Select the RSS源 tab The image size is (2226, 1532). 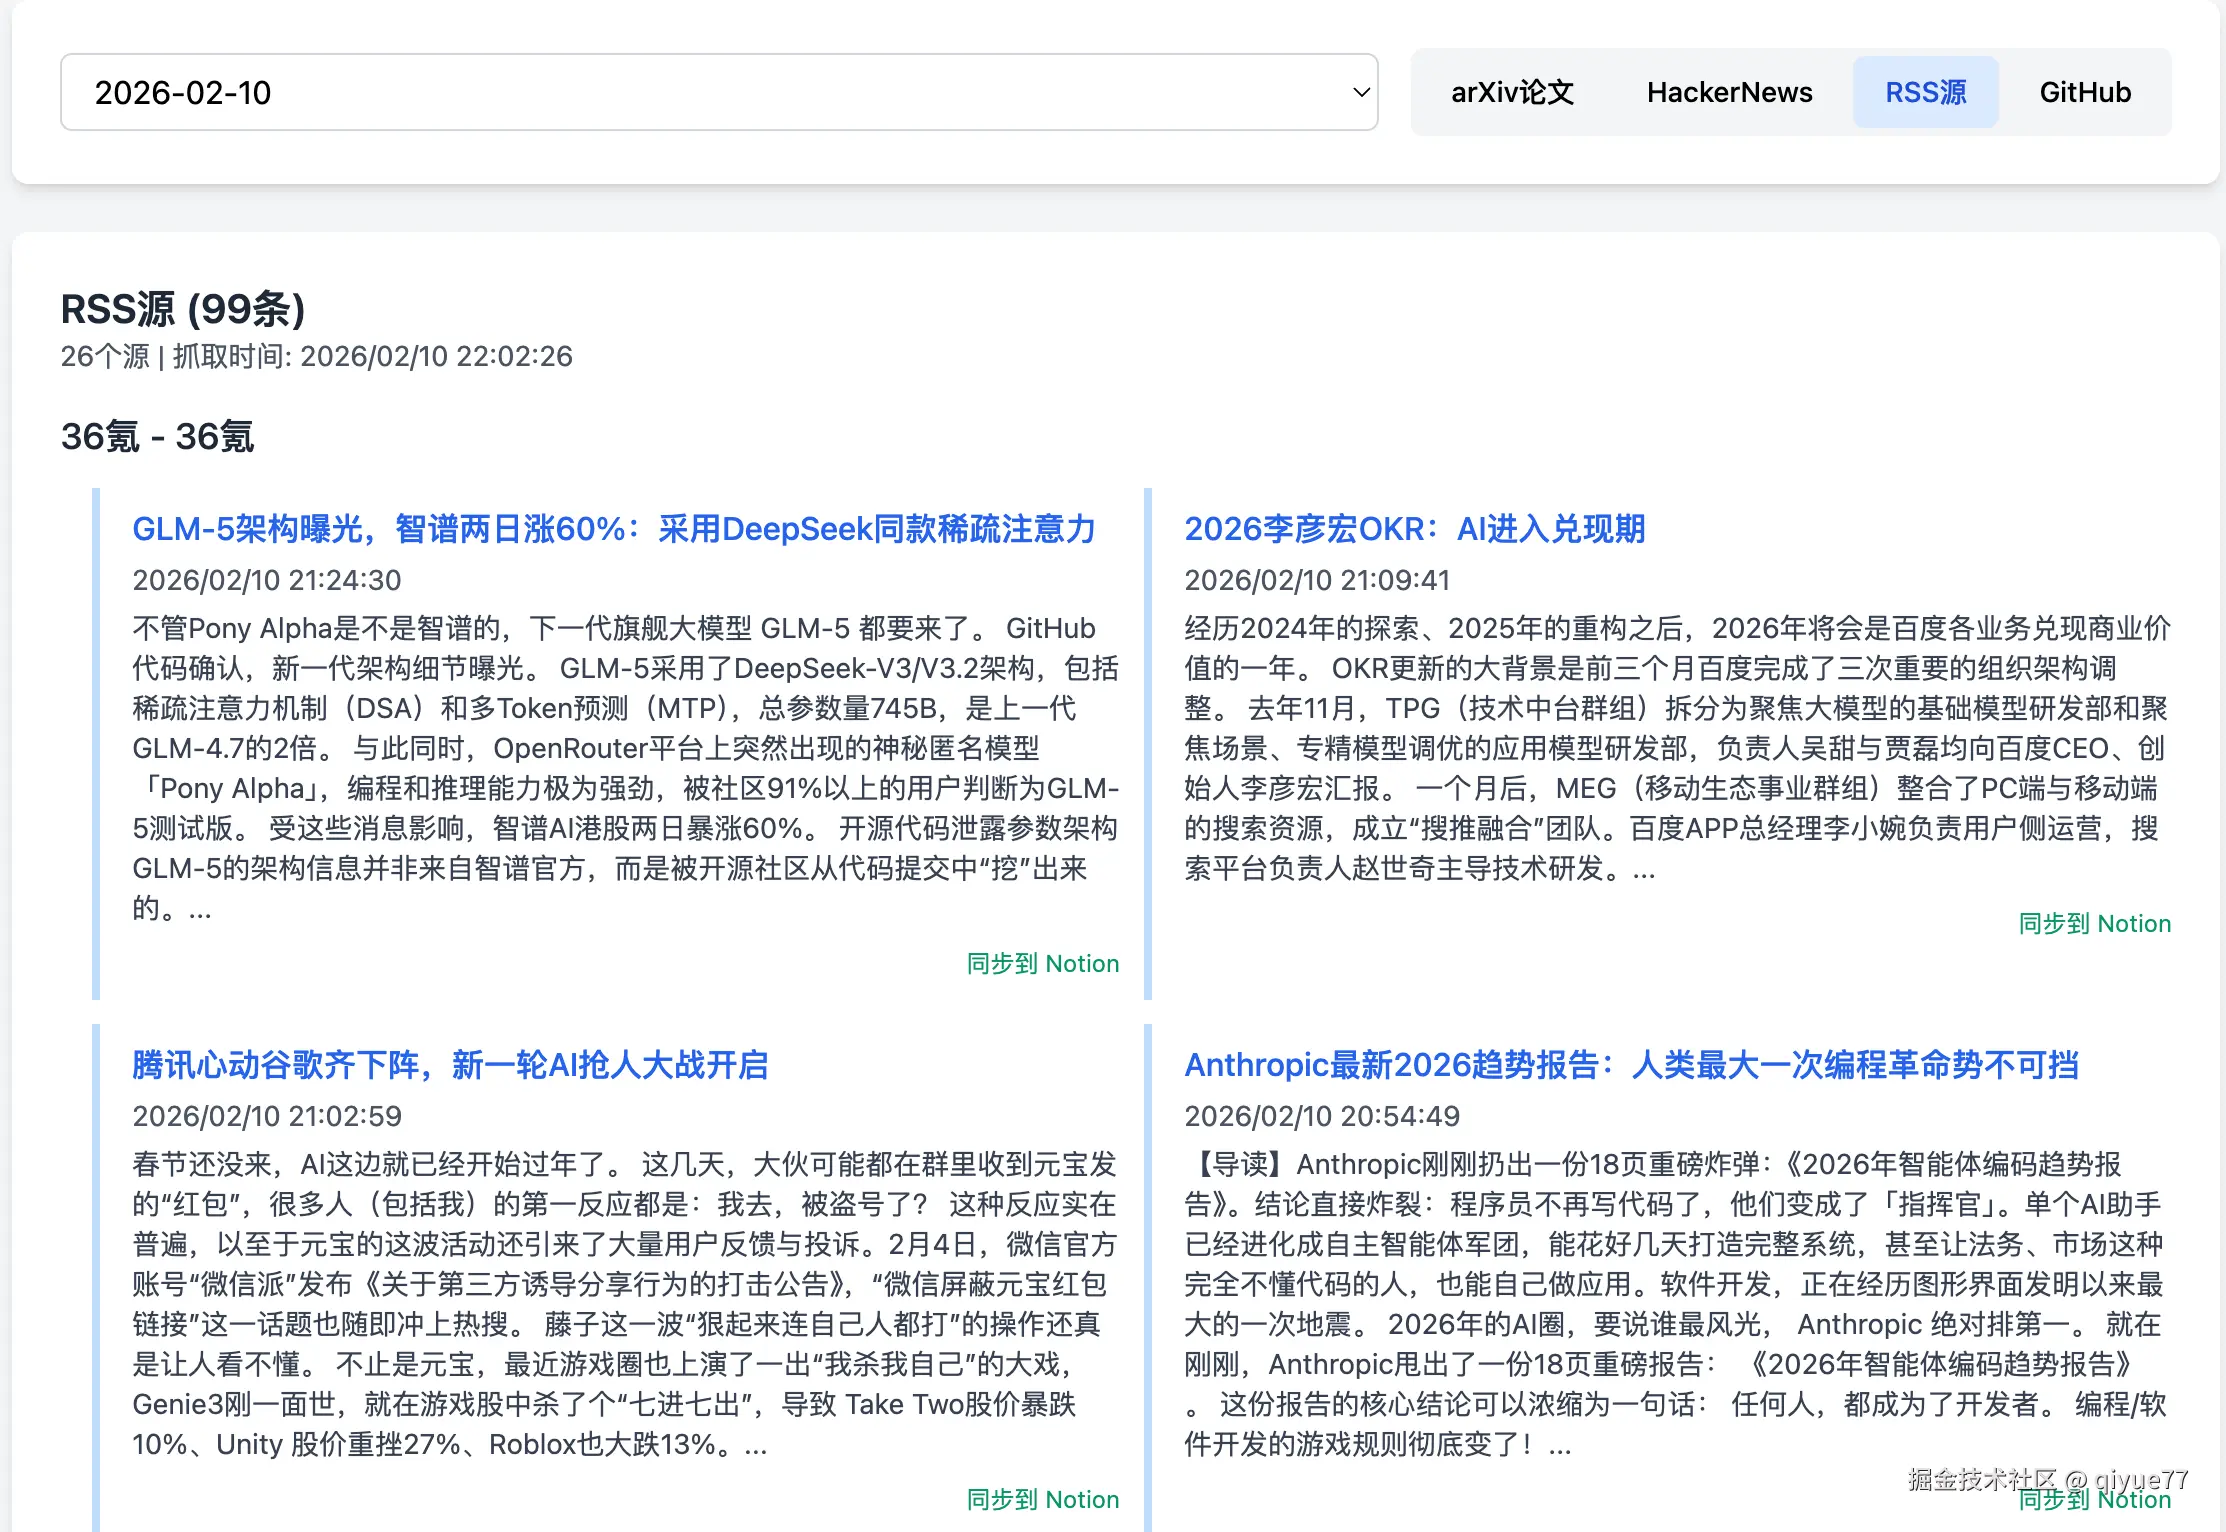tap(1925, 92)
